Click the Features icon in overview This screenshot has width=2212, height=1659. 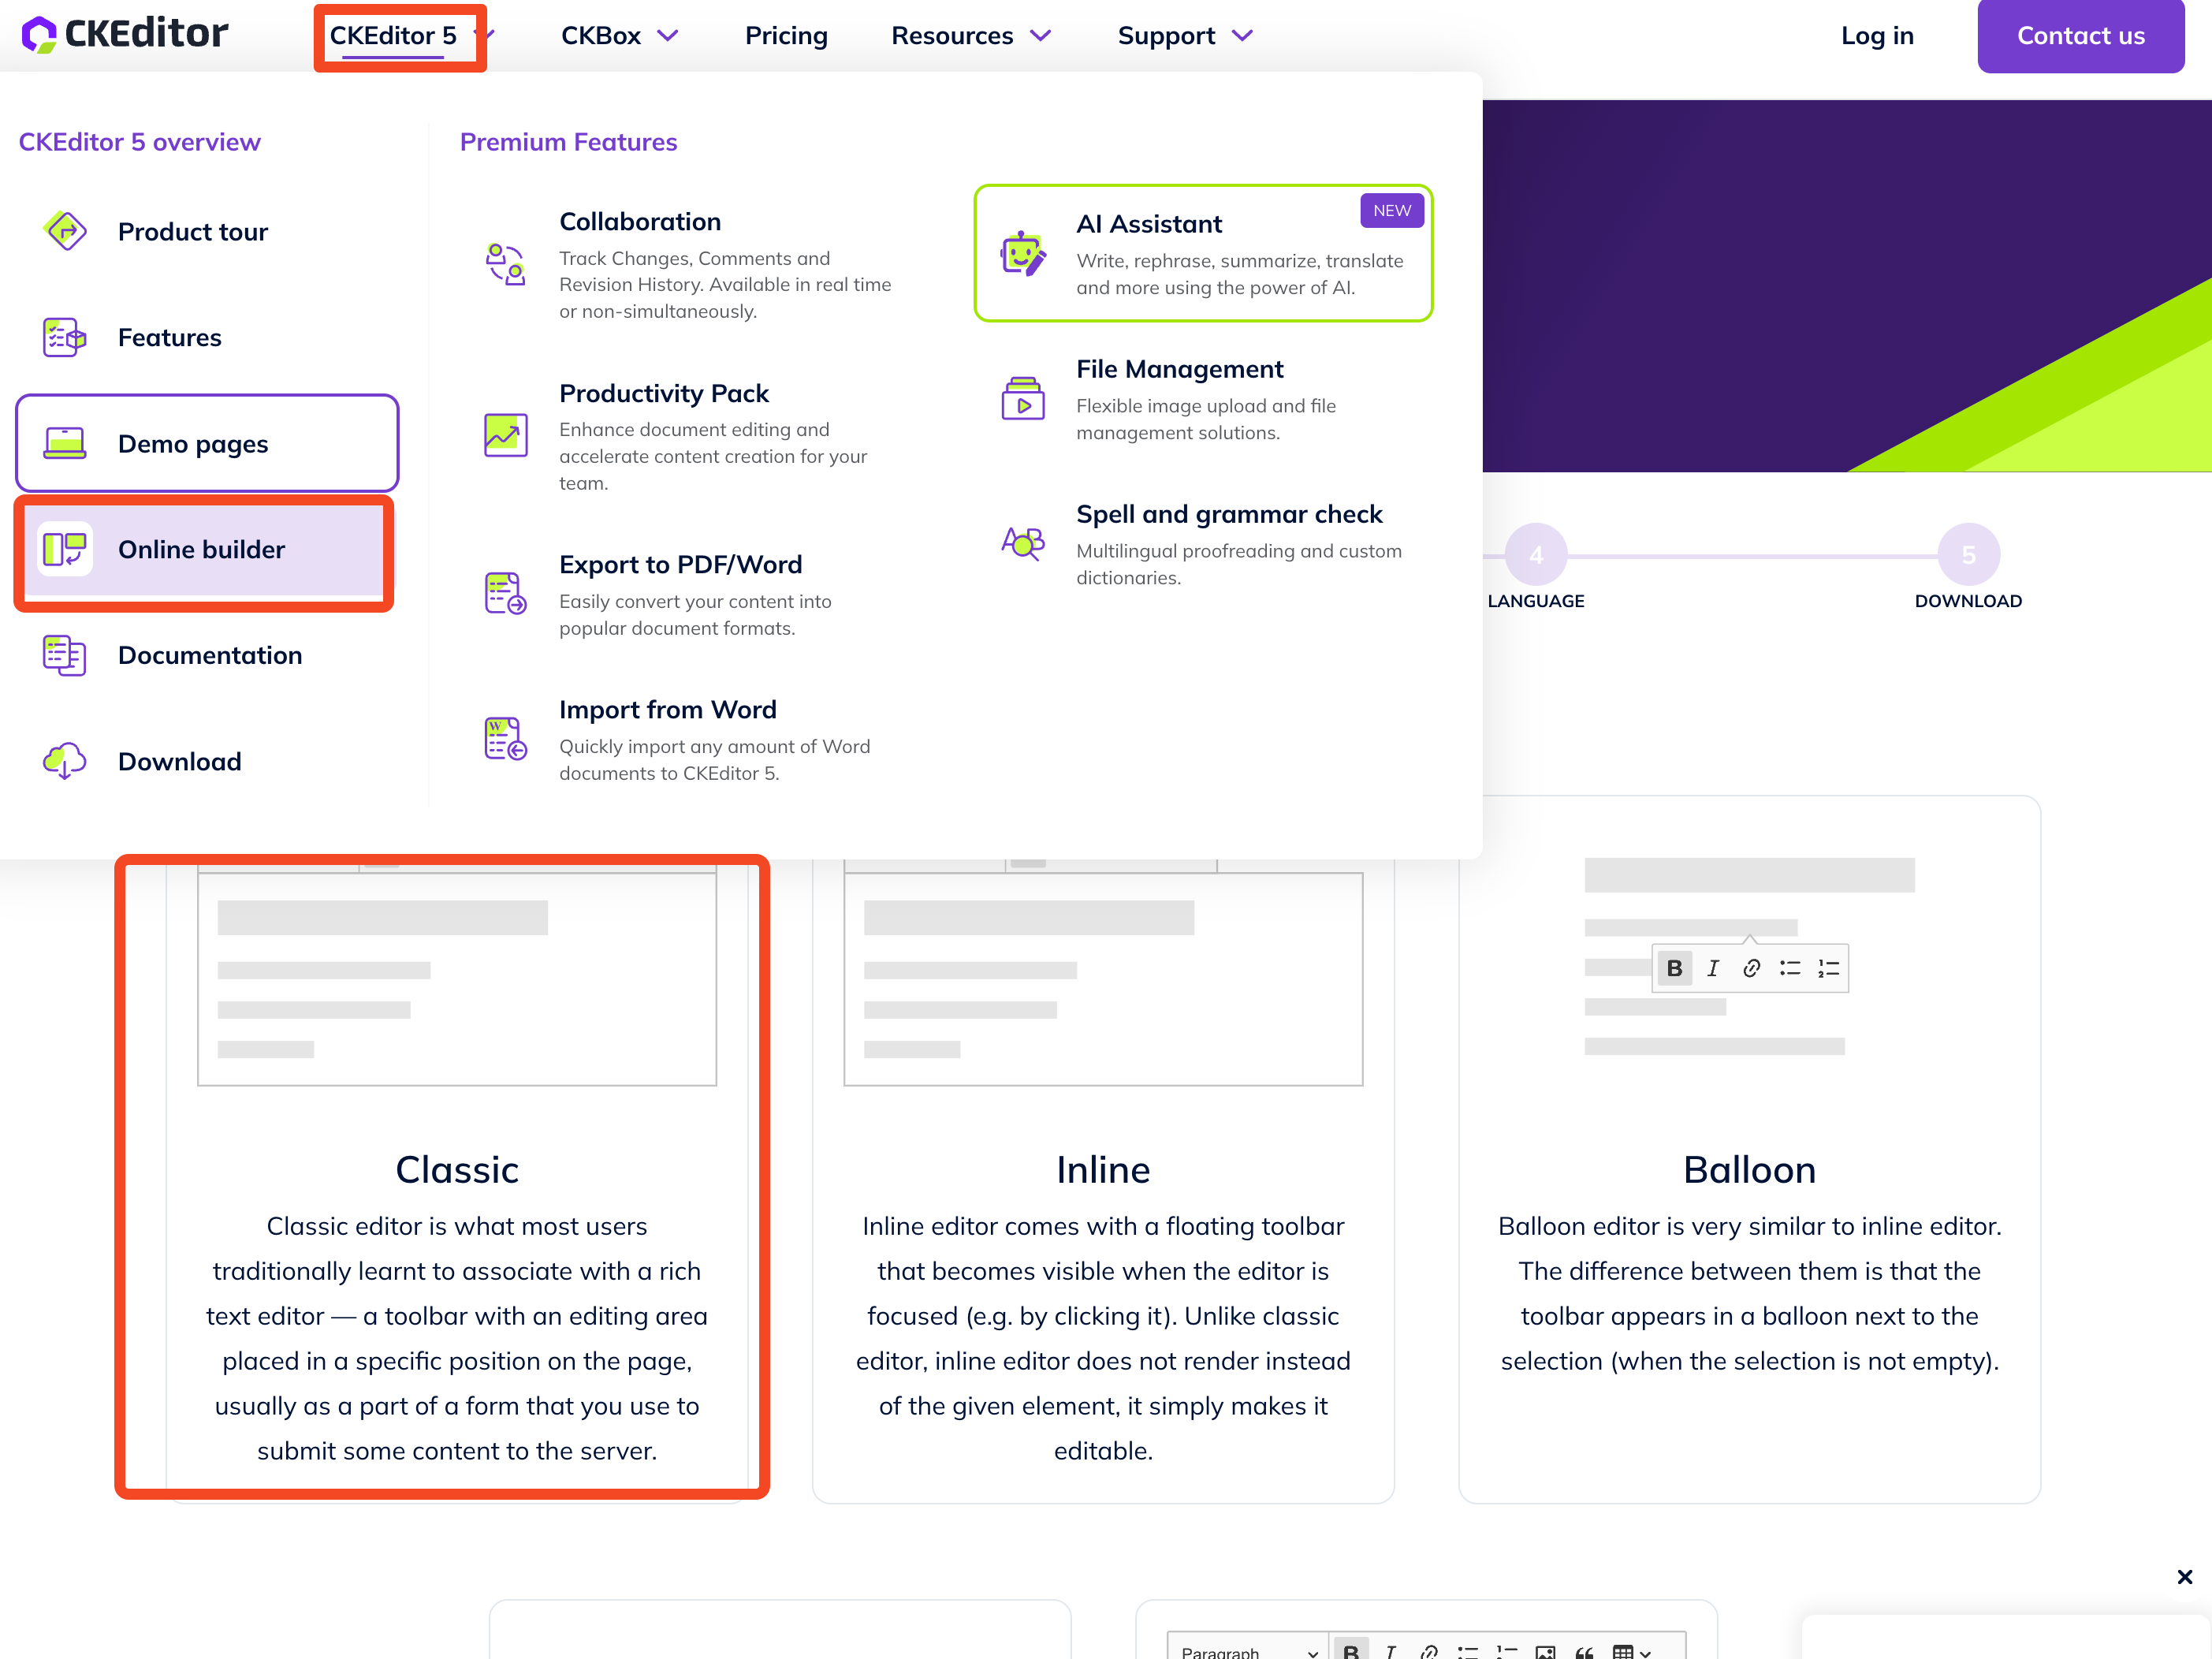pyautogui.click(x=65, y=337)
